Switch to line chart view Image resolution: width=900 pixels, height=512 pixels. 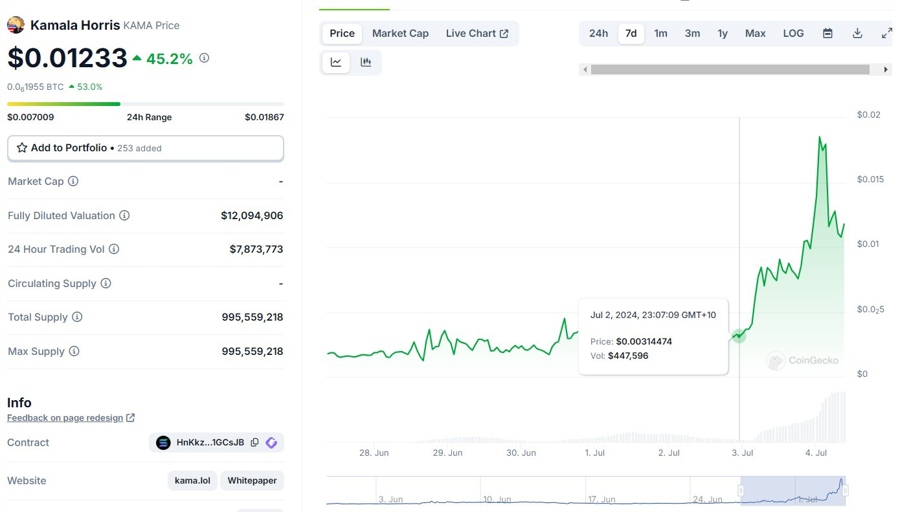coord(336,62)
